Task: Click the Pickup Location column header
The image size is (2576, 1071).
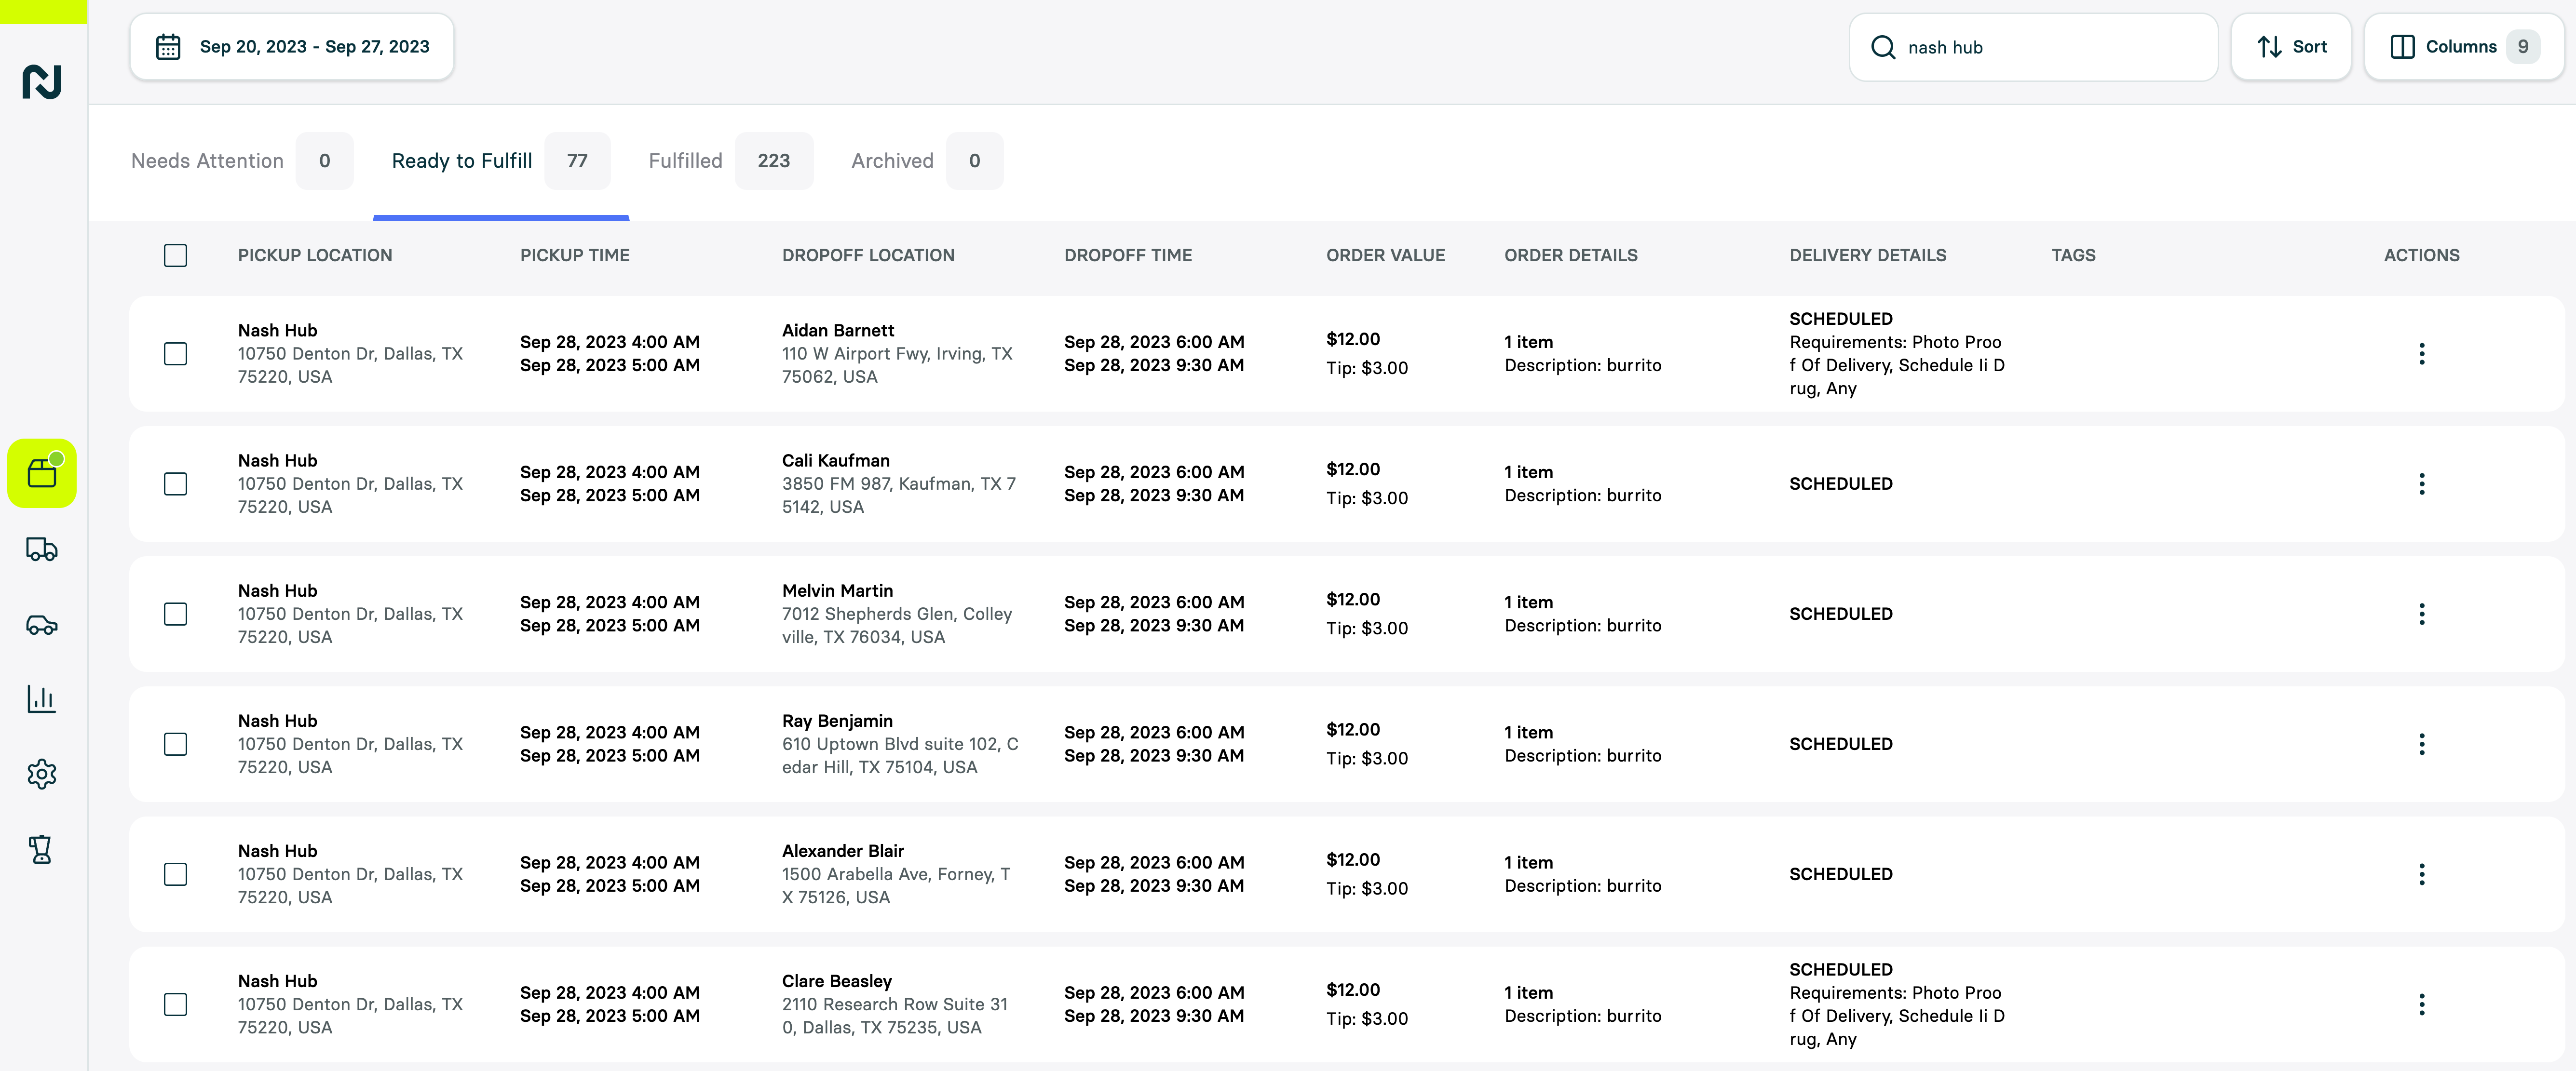Action: tap(315, 255)
